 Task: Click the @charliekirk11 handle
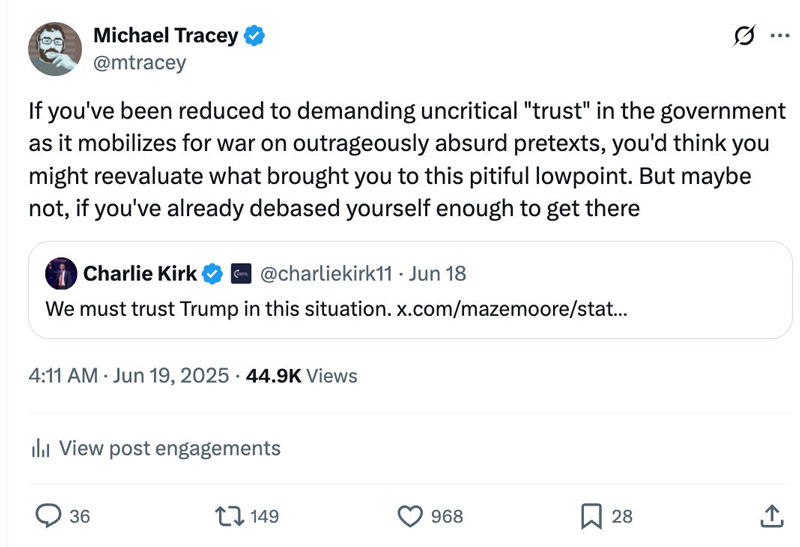[325, 273]
